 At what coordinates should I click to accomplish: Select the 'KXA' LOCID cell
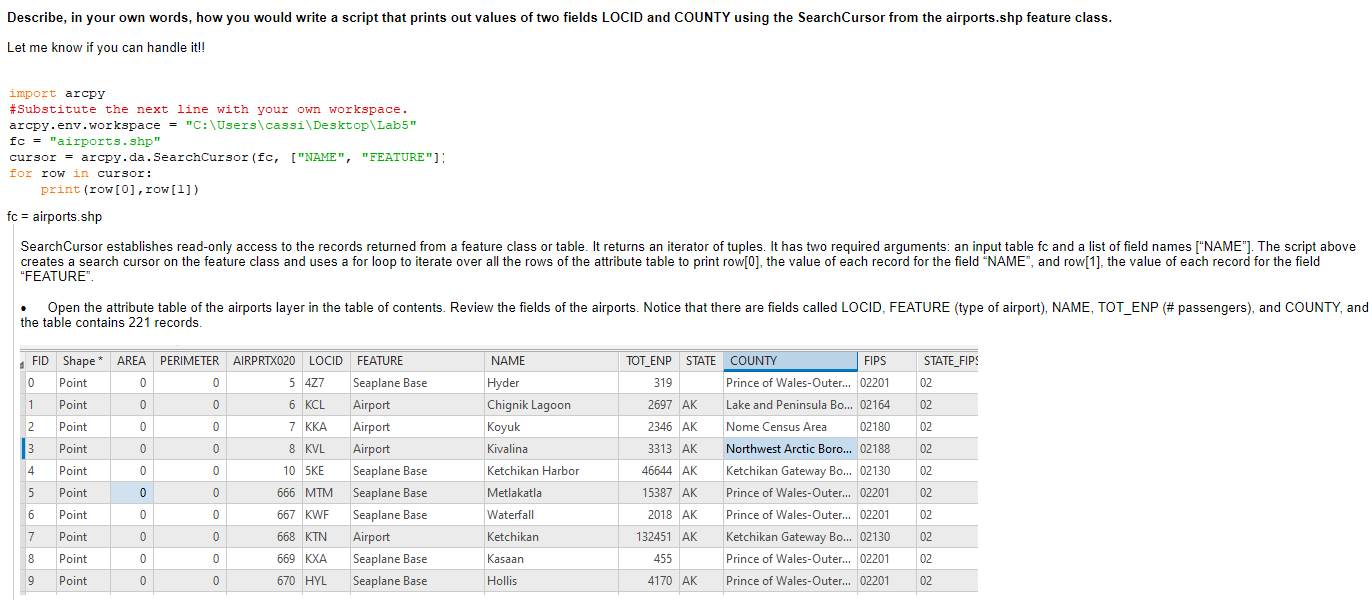tap(326, 559)
